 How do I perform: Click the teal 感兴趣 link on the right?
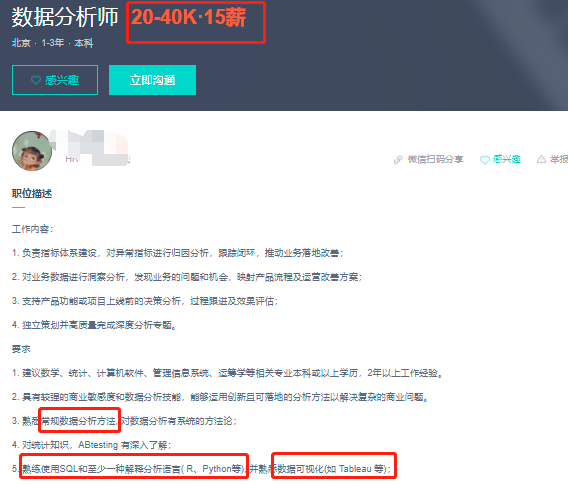506,159
